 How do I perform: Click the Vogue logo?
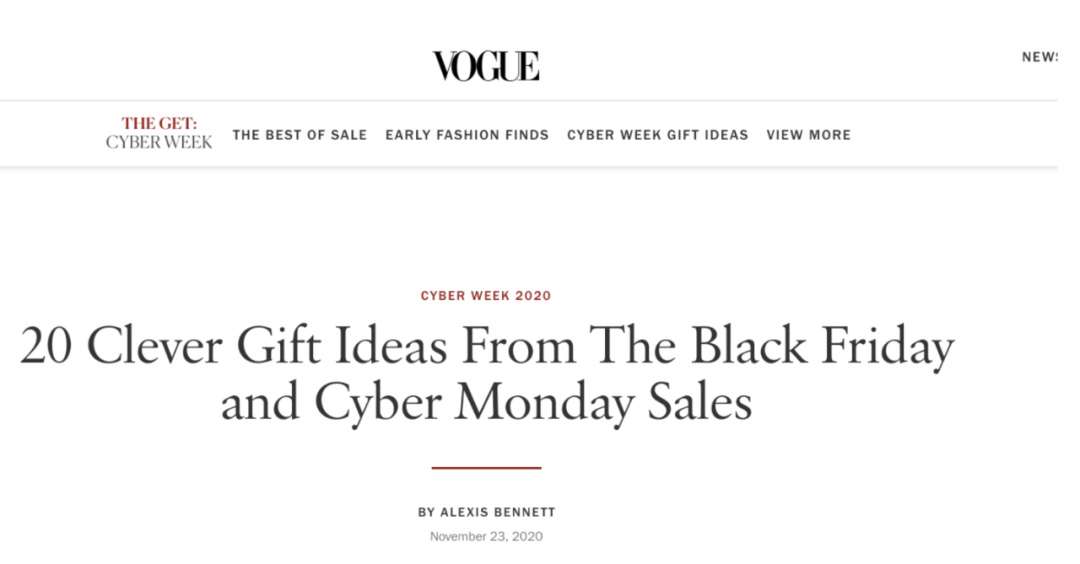click(x=485, y=66)
